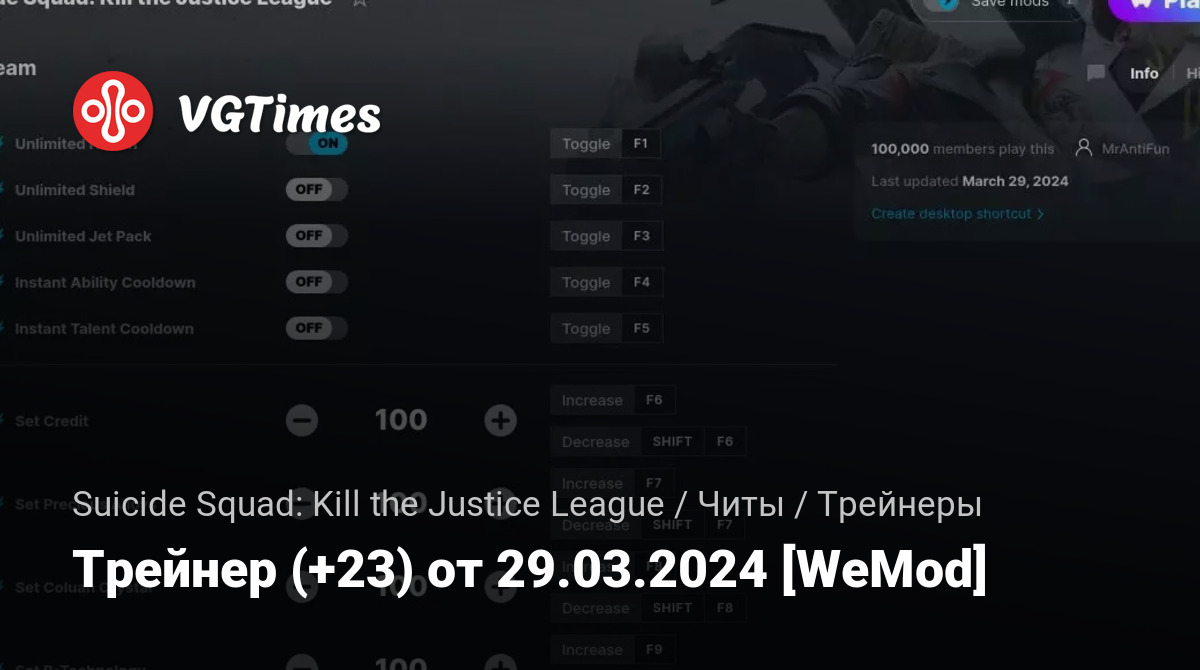Click the Increase F6 hotkey button
Viewport: 1200px width, 670px height.
point(613,400)
